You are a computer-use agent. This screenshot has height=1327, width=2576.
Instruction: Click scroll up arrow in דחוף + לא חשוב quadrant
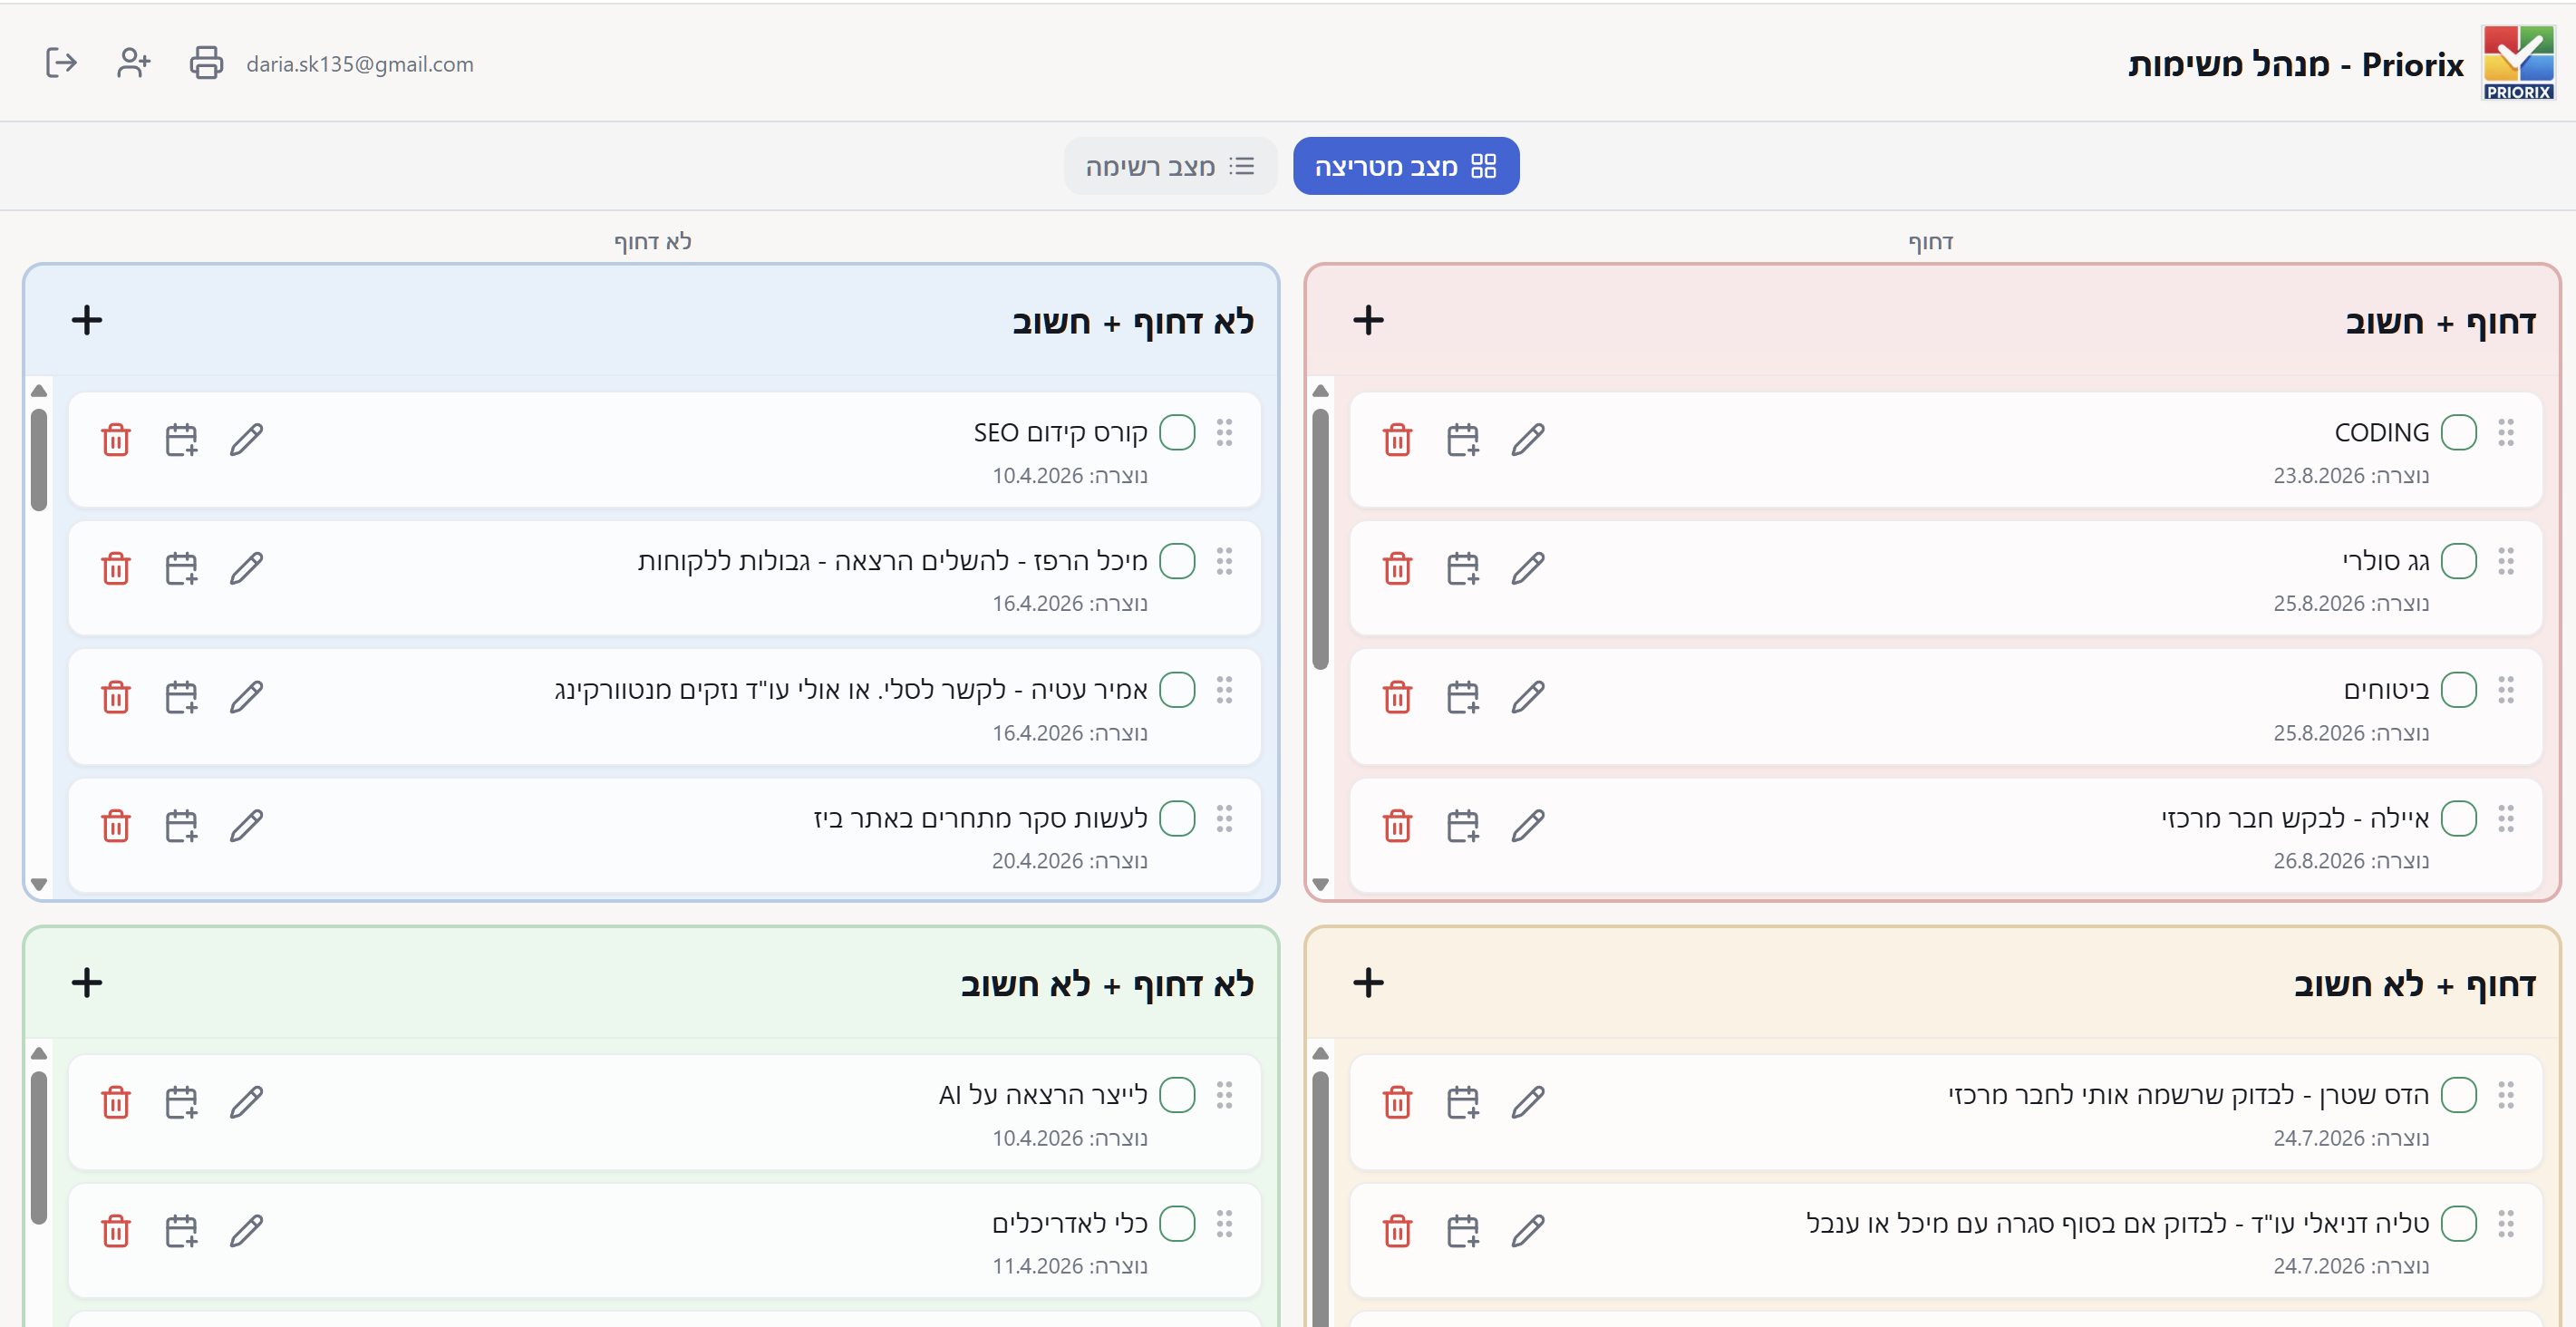click(1320, 1053)
